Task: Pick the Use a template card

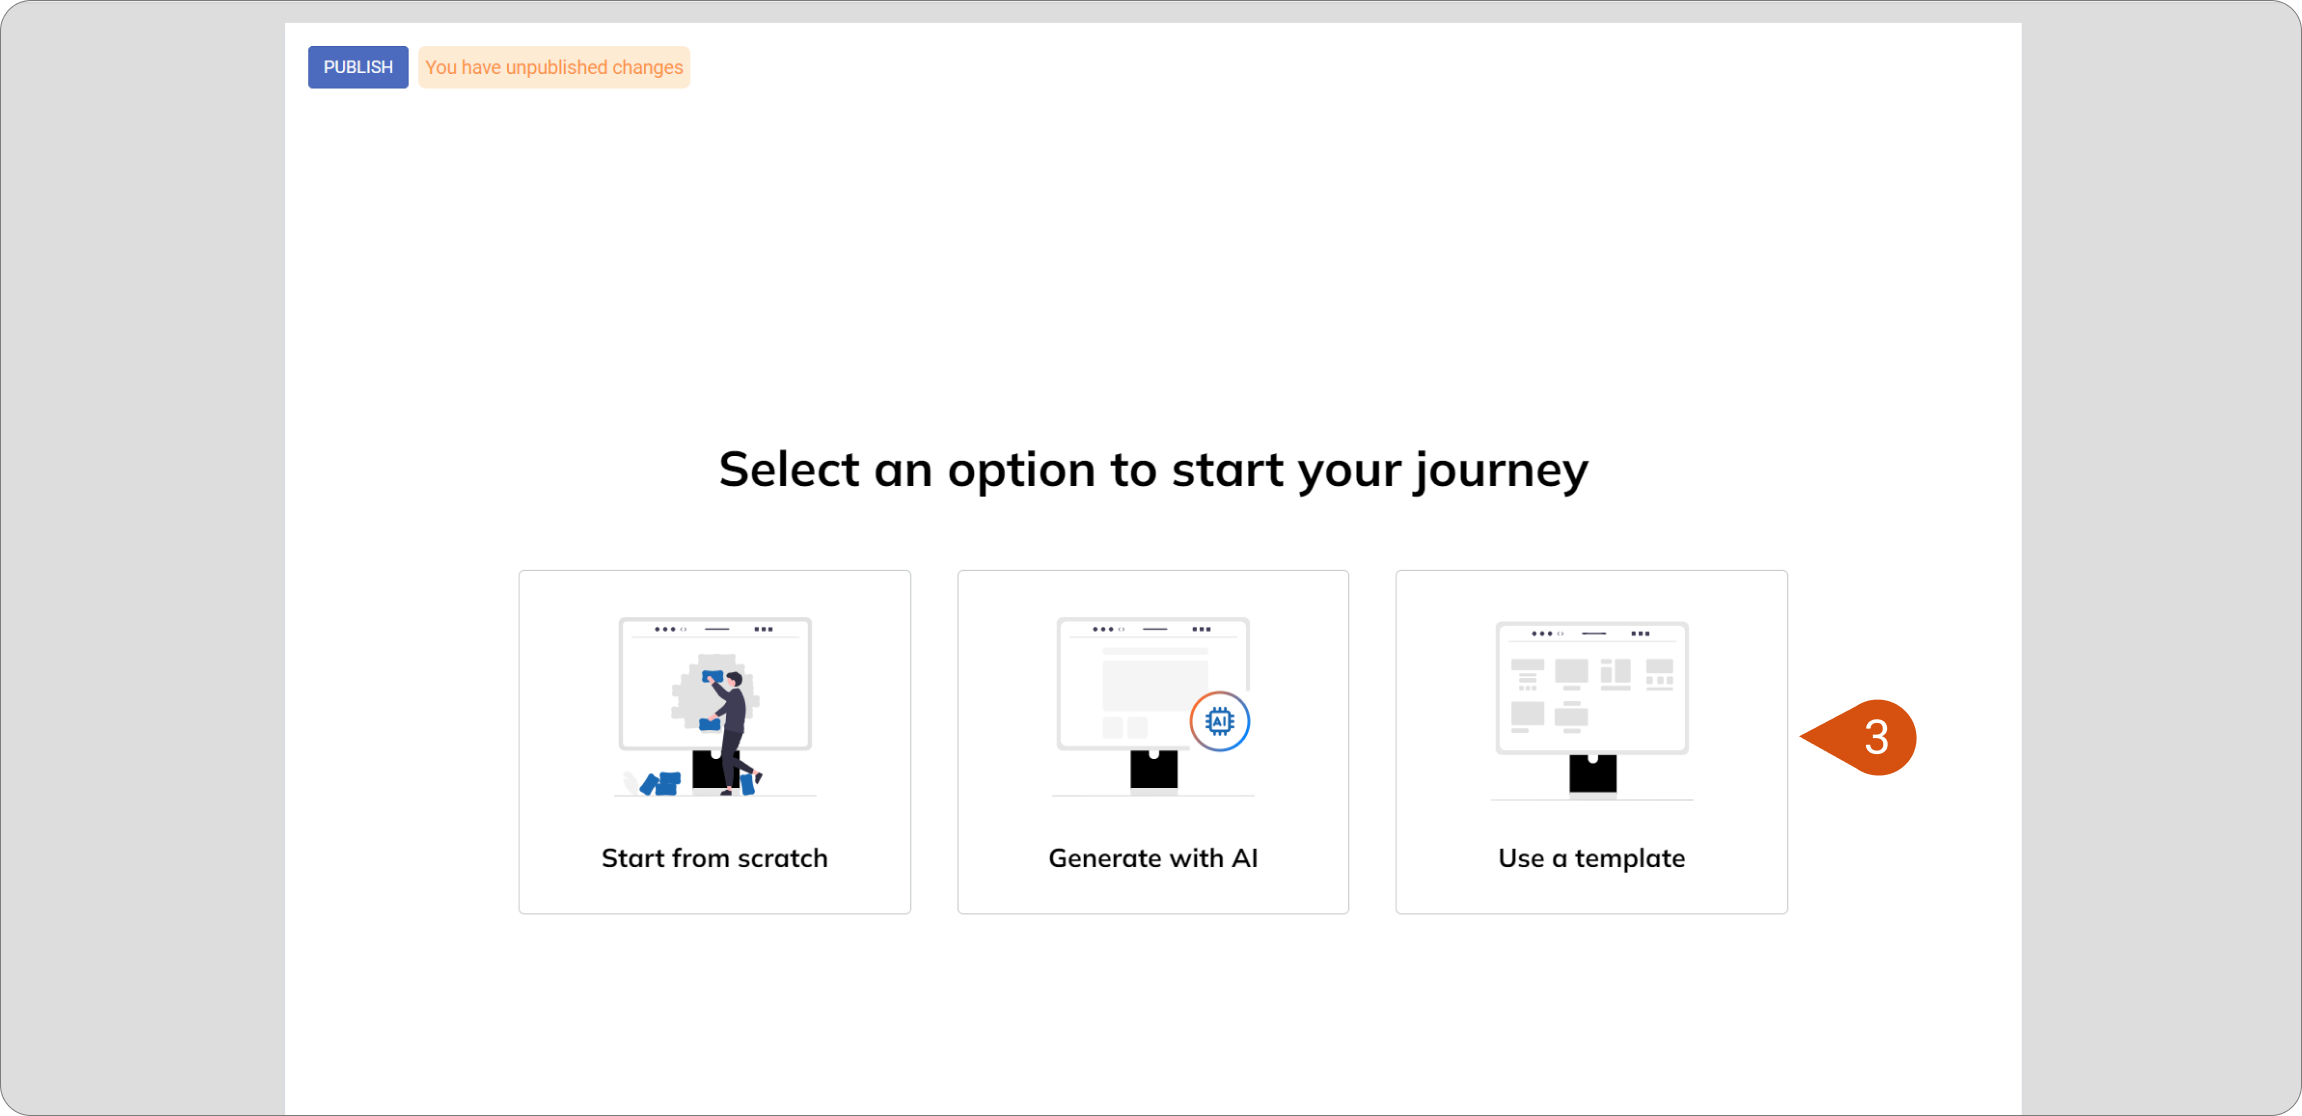Action: (x=1592, y=742)
